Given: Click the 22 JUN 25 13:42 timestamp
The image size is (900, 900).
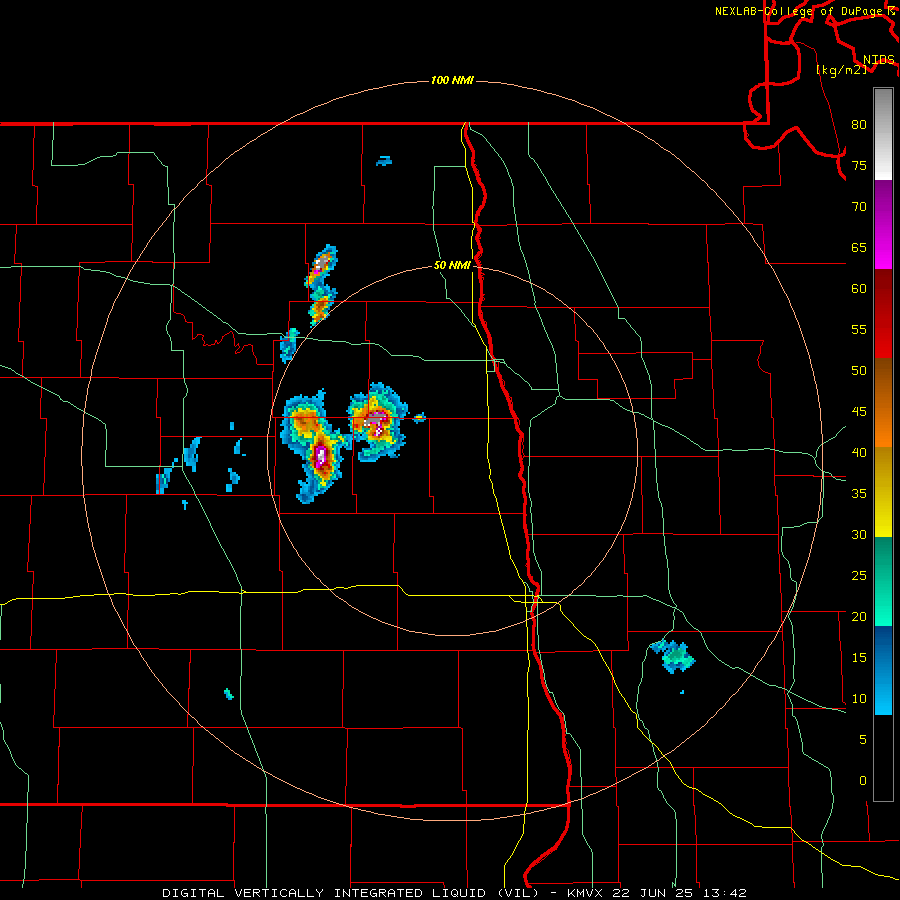Looking at the screenshot, I should click(x=680, y=893).
